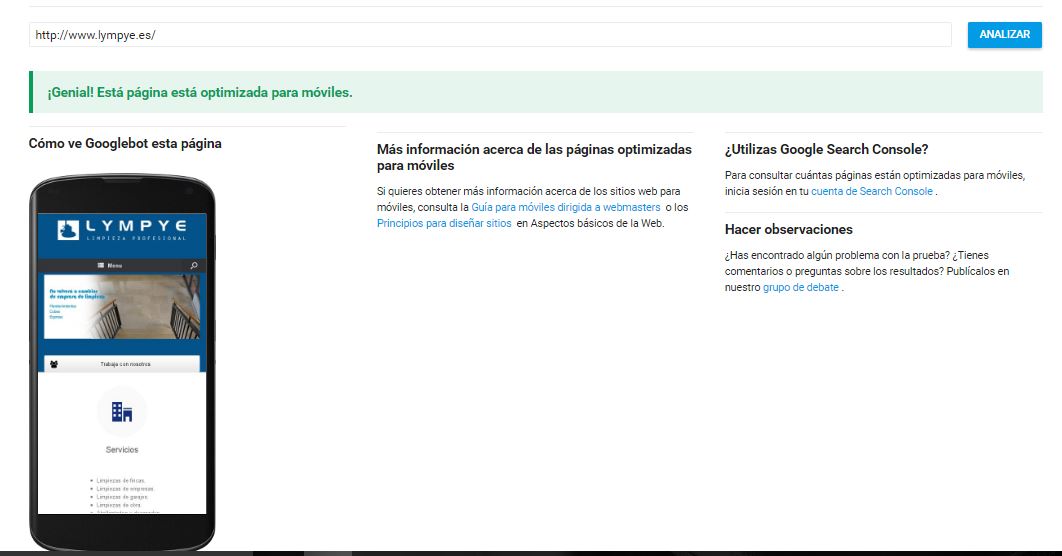Click the URL input field with lympye.es
Viewport: 1062px width, 556px height.
[490, 34]
